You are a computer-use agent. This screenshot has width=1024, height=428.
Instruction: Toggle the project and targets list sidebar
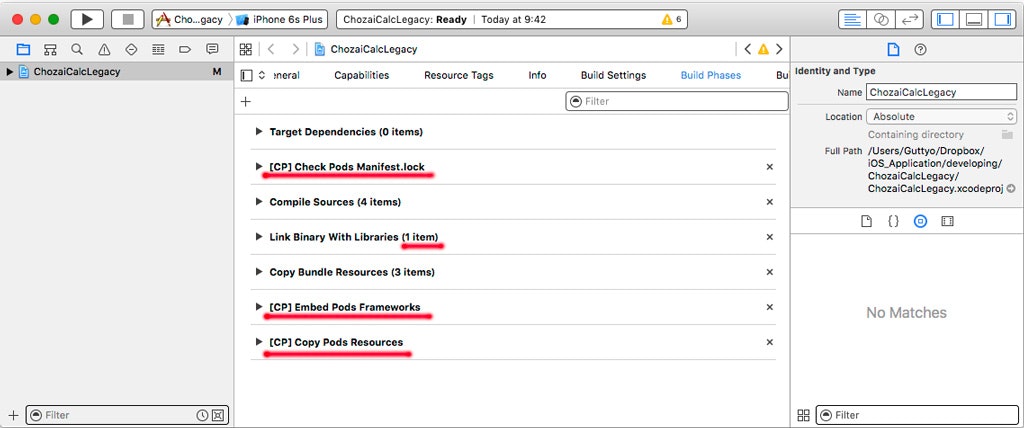(x=246, y=75)
